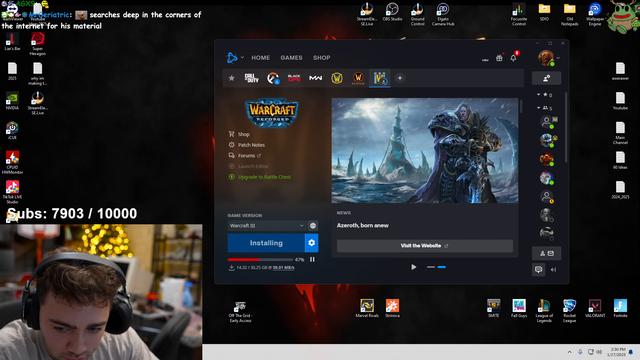Open notifications bell in Battle.net
This screenshot has height=360, width=640.
coord(513,58)
